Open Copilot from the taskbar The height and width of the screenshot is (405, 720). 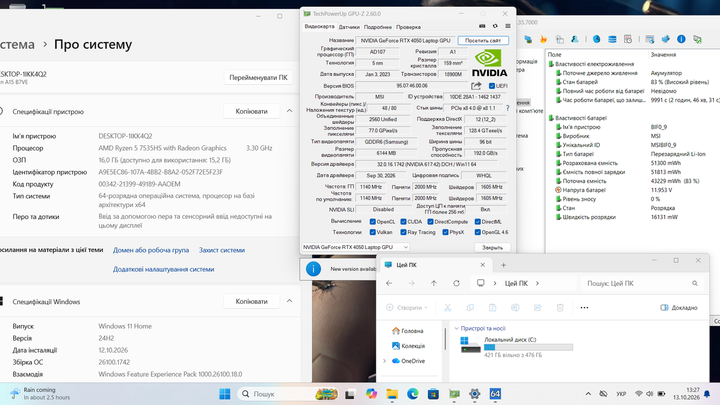(x=371, y=394)
